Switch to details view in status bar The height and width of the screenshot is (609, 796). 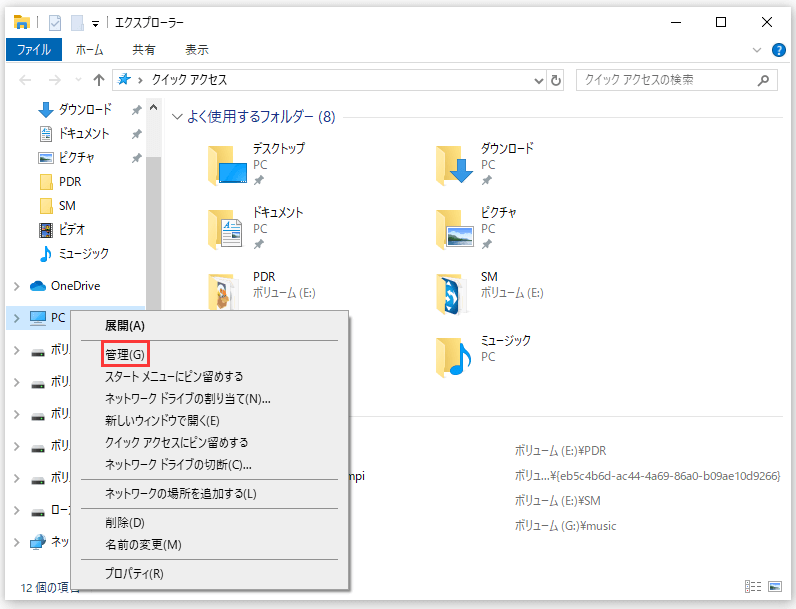coord(753,586)
